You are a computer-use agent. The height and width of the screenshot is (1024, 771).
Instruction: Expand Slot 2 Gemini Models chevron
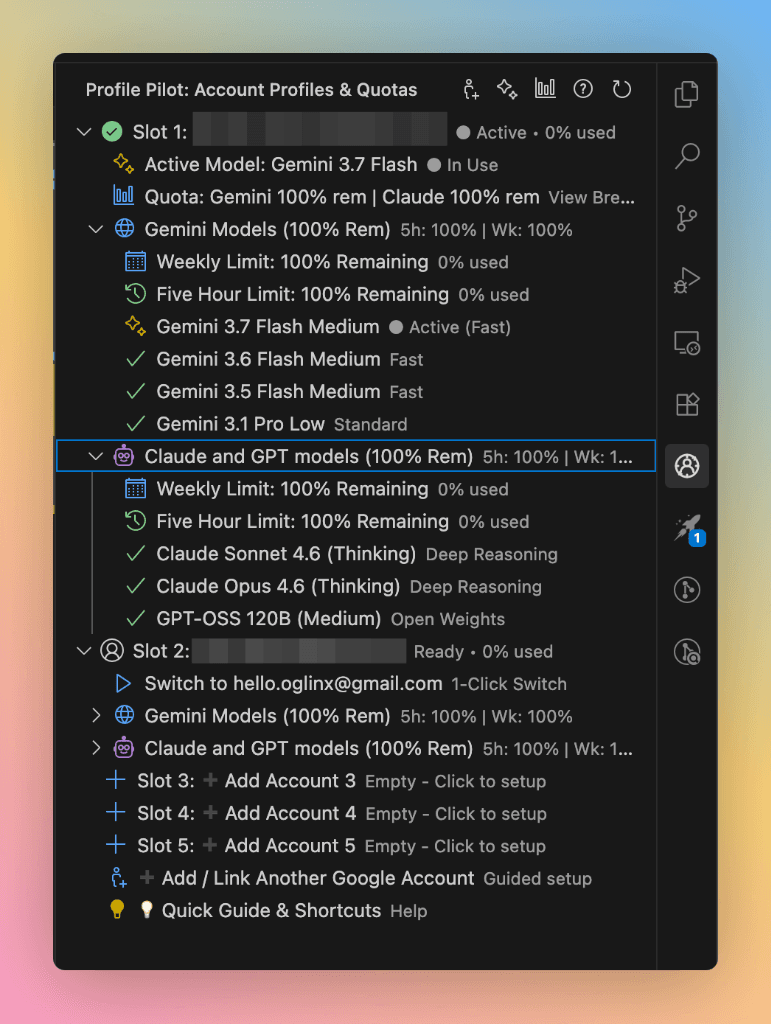coord(96,716)
